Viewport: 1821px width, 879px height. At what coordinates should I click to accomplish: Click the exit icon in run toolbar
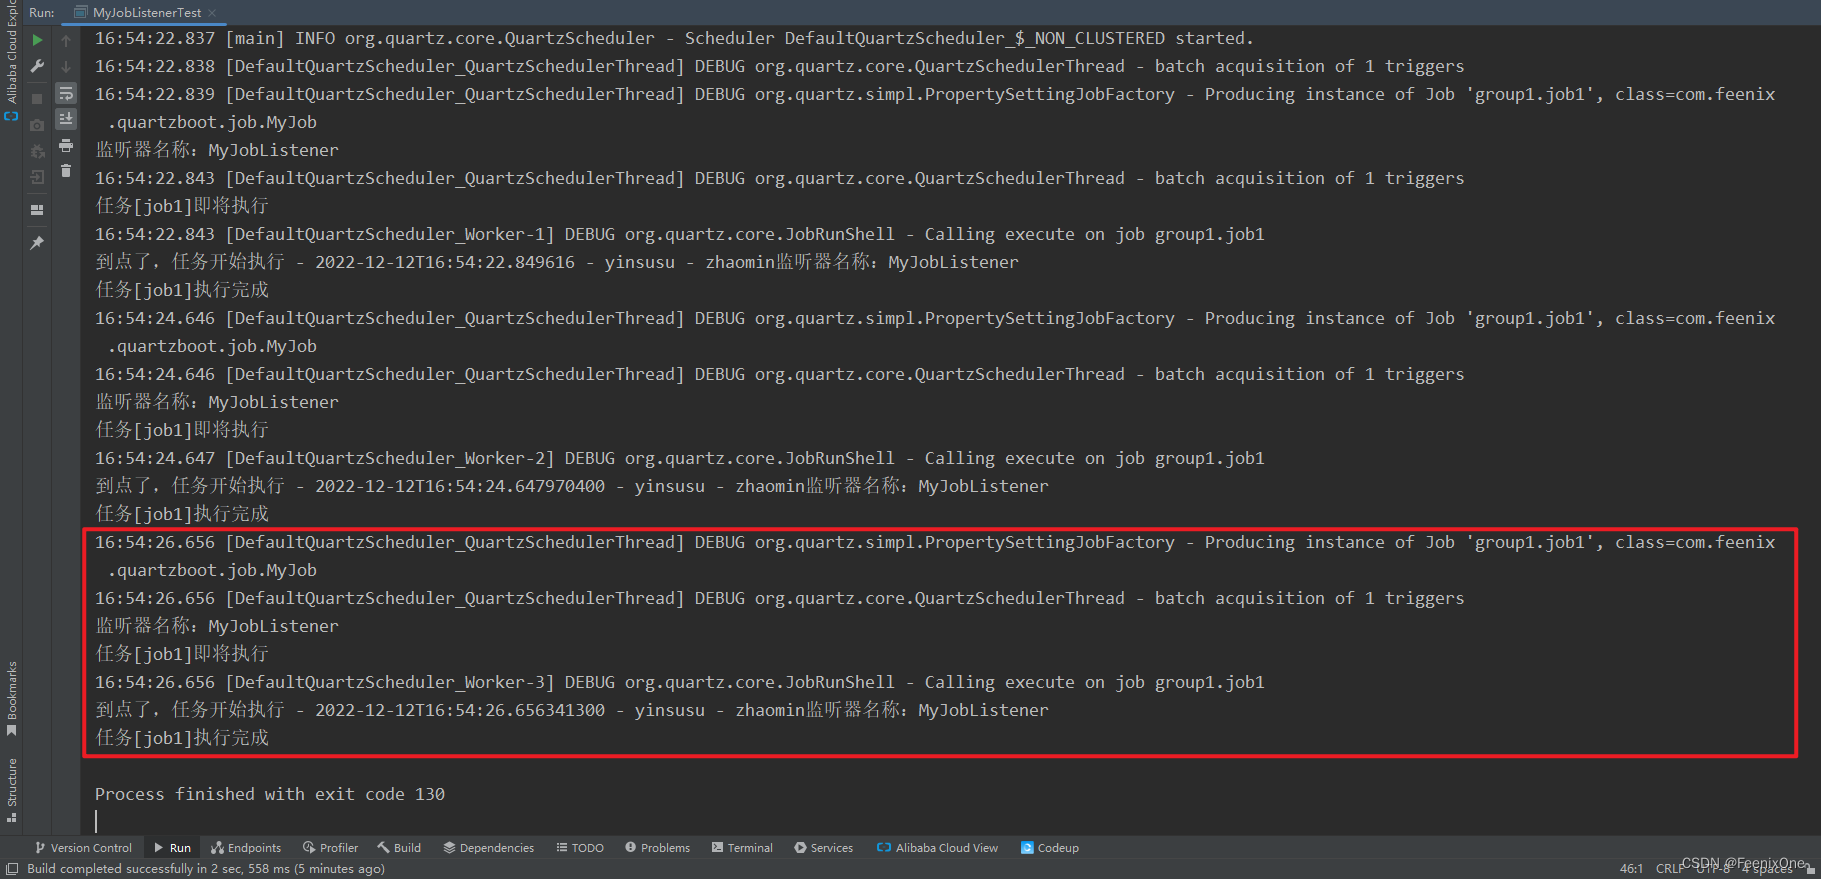point(37,177)
